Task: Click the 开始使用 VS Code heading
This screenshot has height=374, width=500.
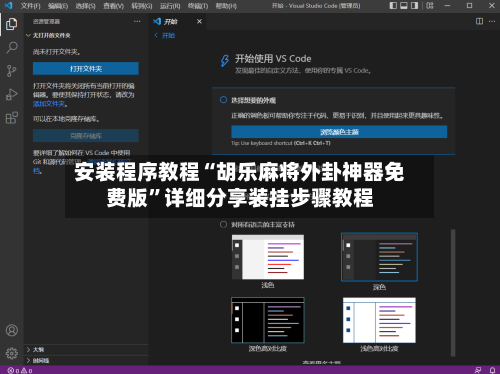Action: pyautogui.click(x=273, y=59)
